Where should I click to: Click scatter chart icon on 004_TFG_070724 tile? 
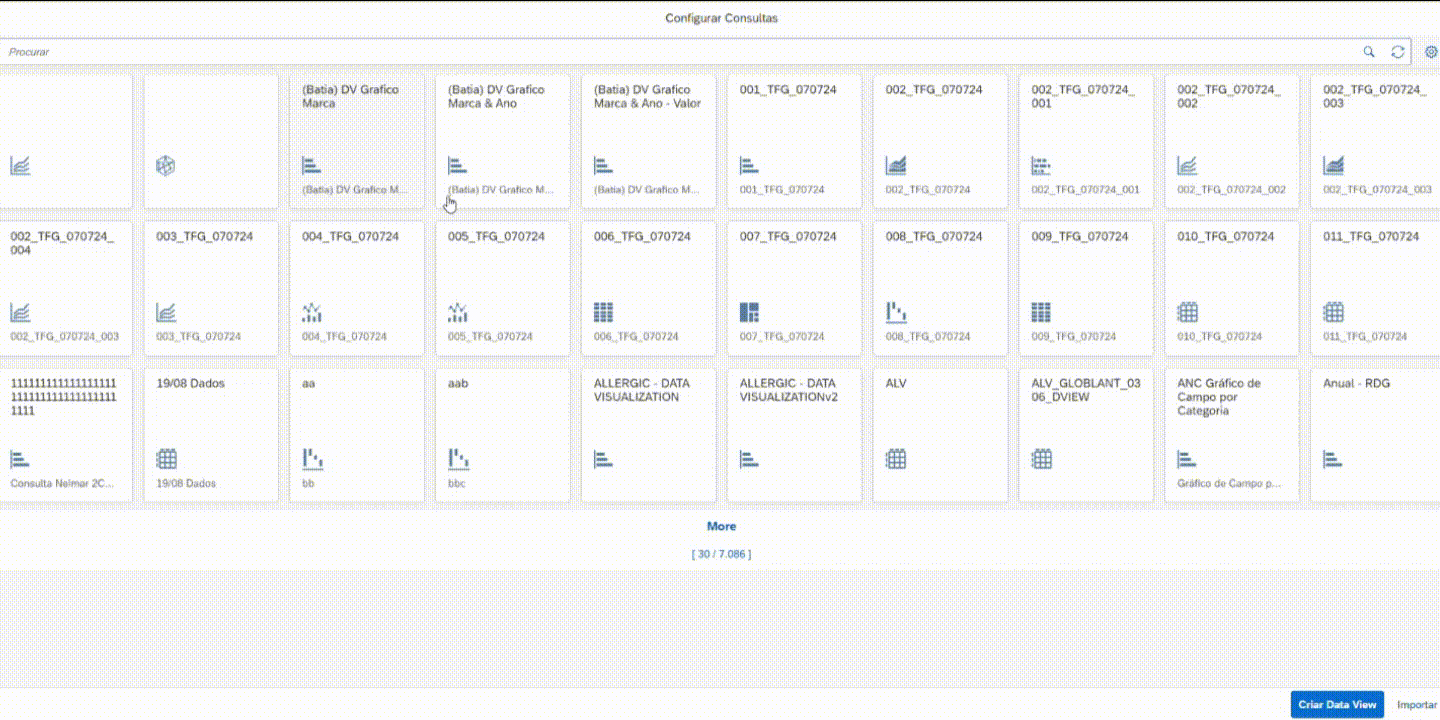pos(311,312)
